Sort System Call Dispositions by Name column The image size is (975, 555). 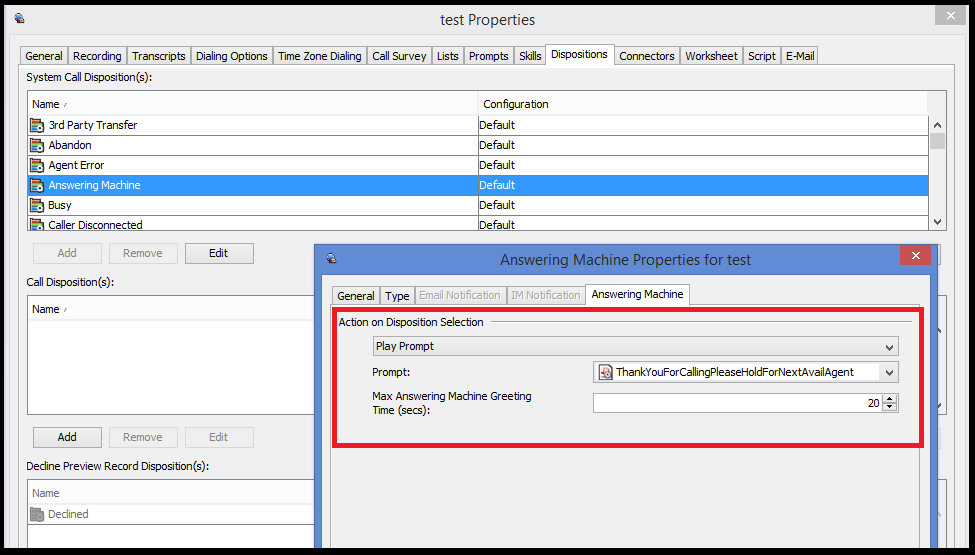coord(252,104)
